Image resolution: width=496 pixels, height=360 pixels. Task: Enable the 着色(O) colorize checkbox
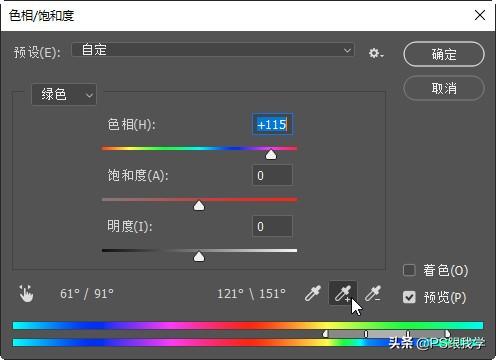click(409, 270)
